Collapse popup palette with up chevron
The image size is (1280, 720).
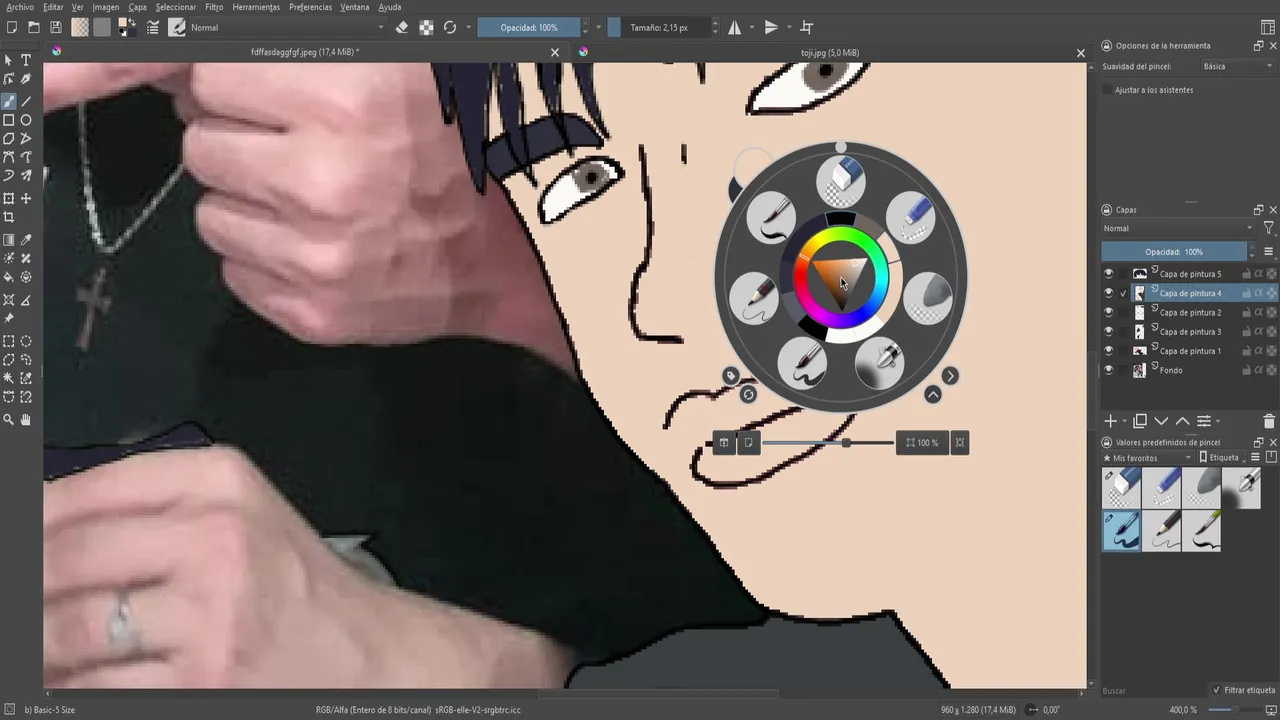933,395
